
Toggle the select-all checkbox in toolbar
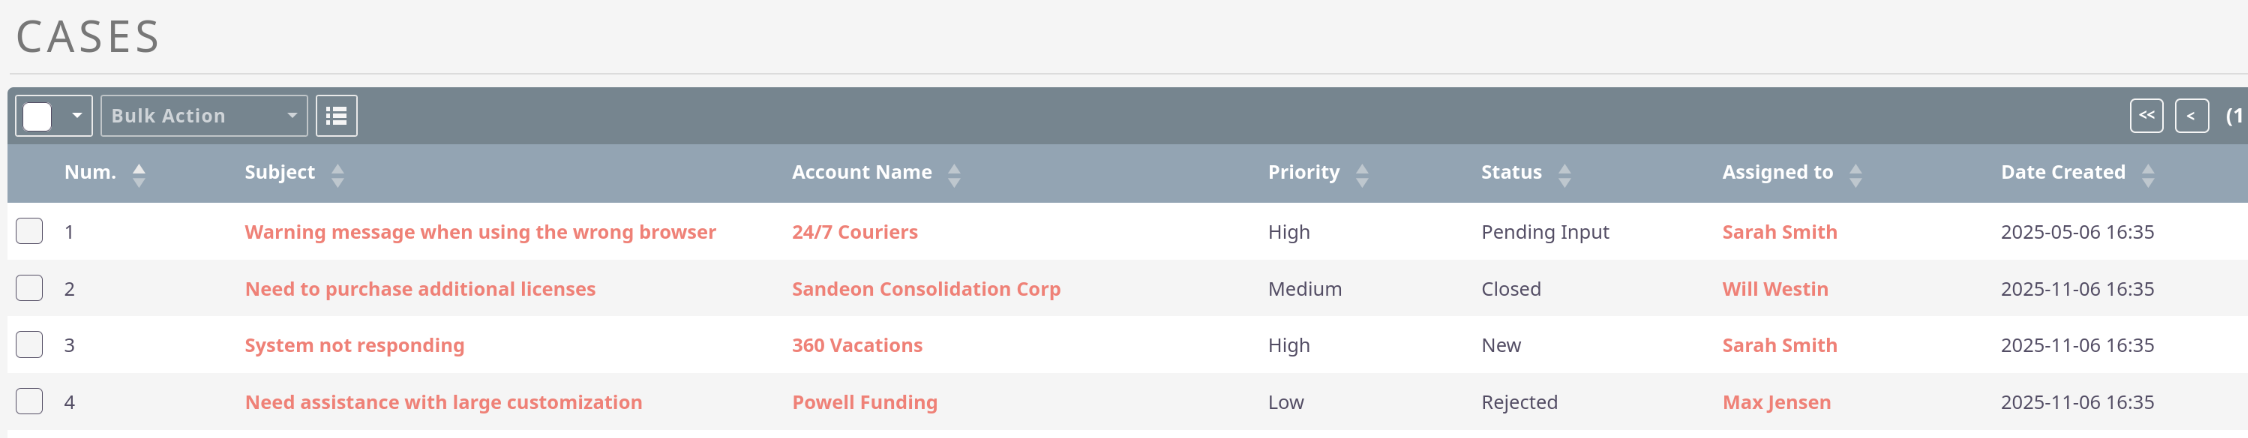tap(38, 116)
